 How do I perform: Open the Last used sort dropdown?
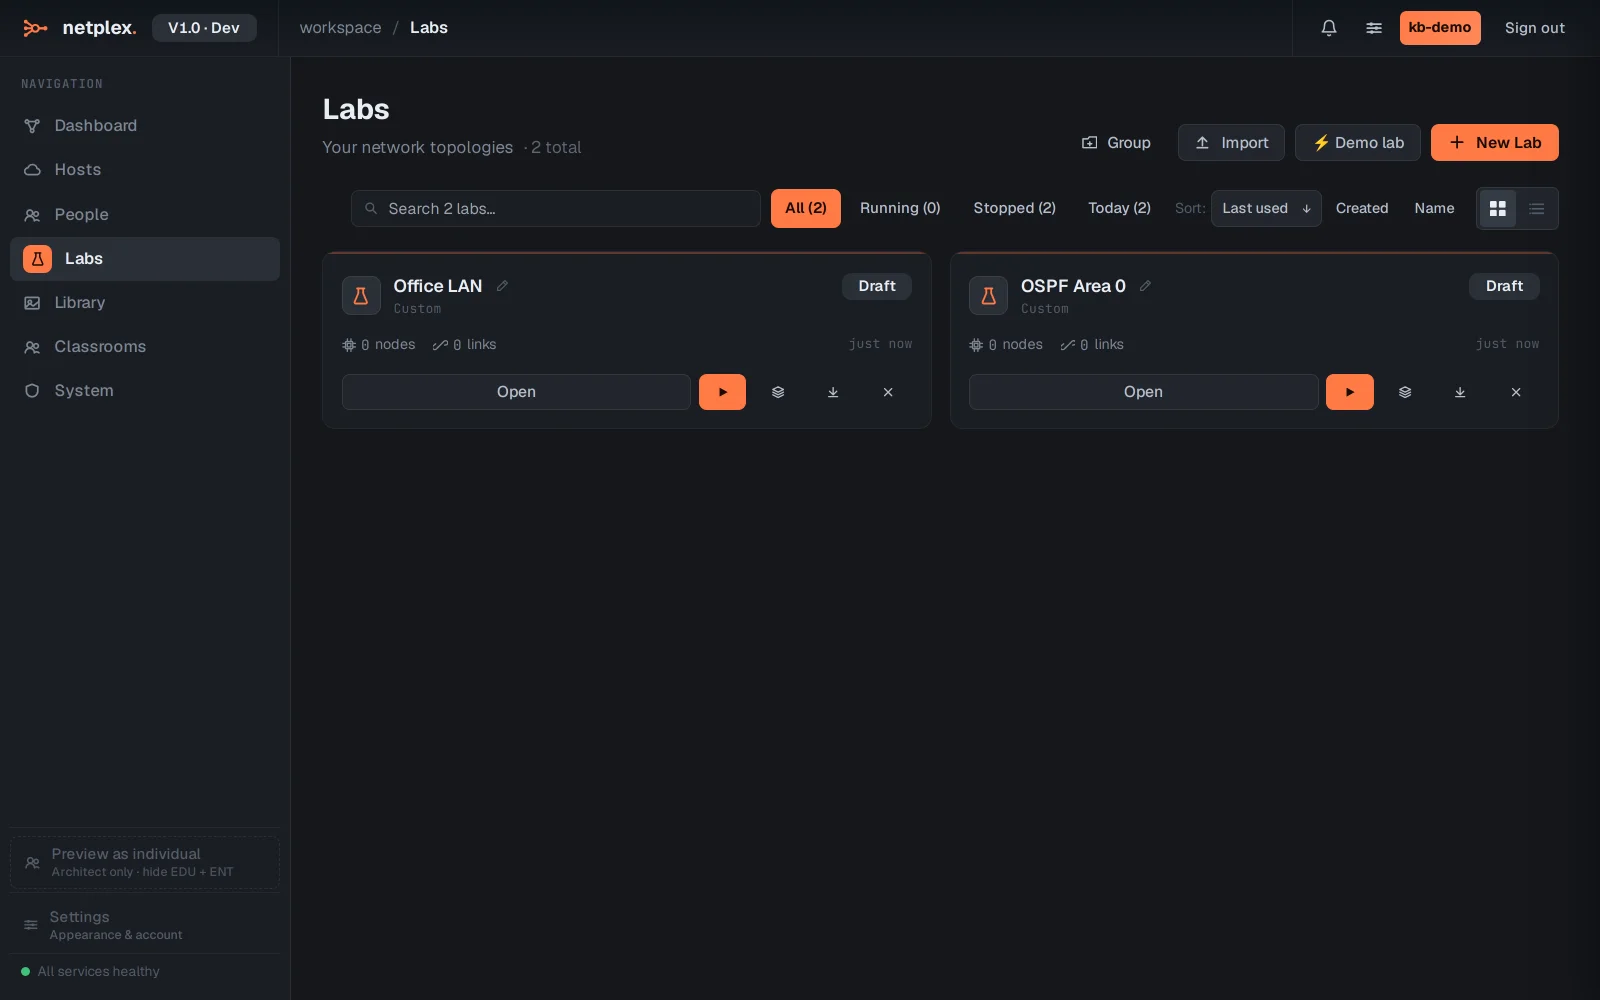point(1266,208)
